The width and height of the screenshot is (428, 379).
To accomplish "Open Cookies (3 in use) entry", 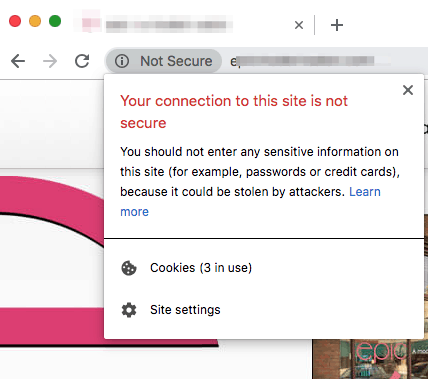I will coord(264,268).
